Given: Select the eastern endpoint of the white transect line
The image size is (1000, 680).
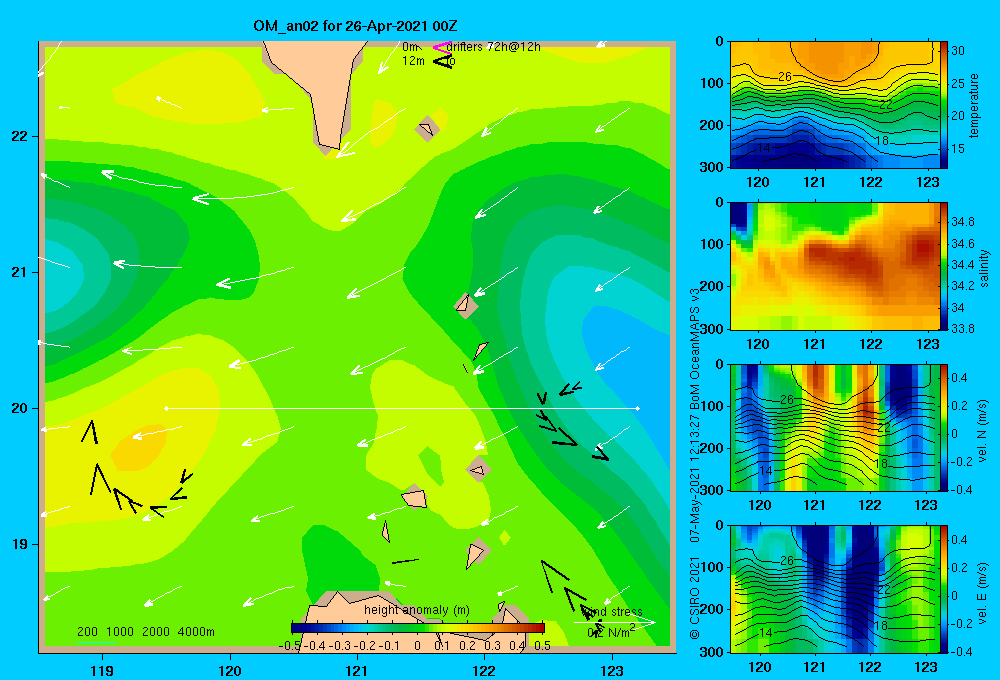Looking at the screenshot, I should pyautogui.click(x=638, y=408).
